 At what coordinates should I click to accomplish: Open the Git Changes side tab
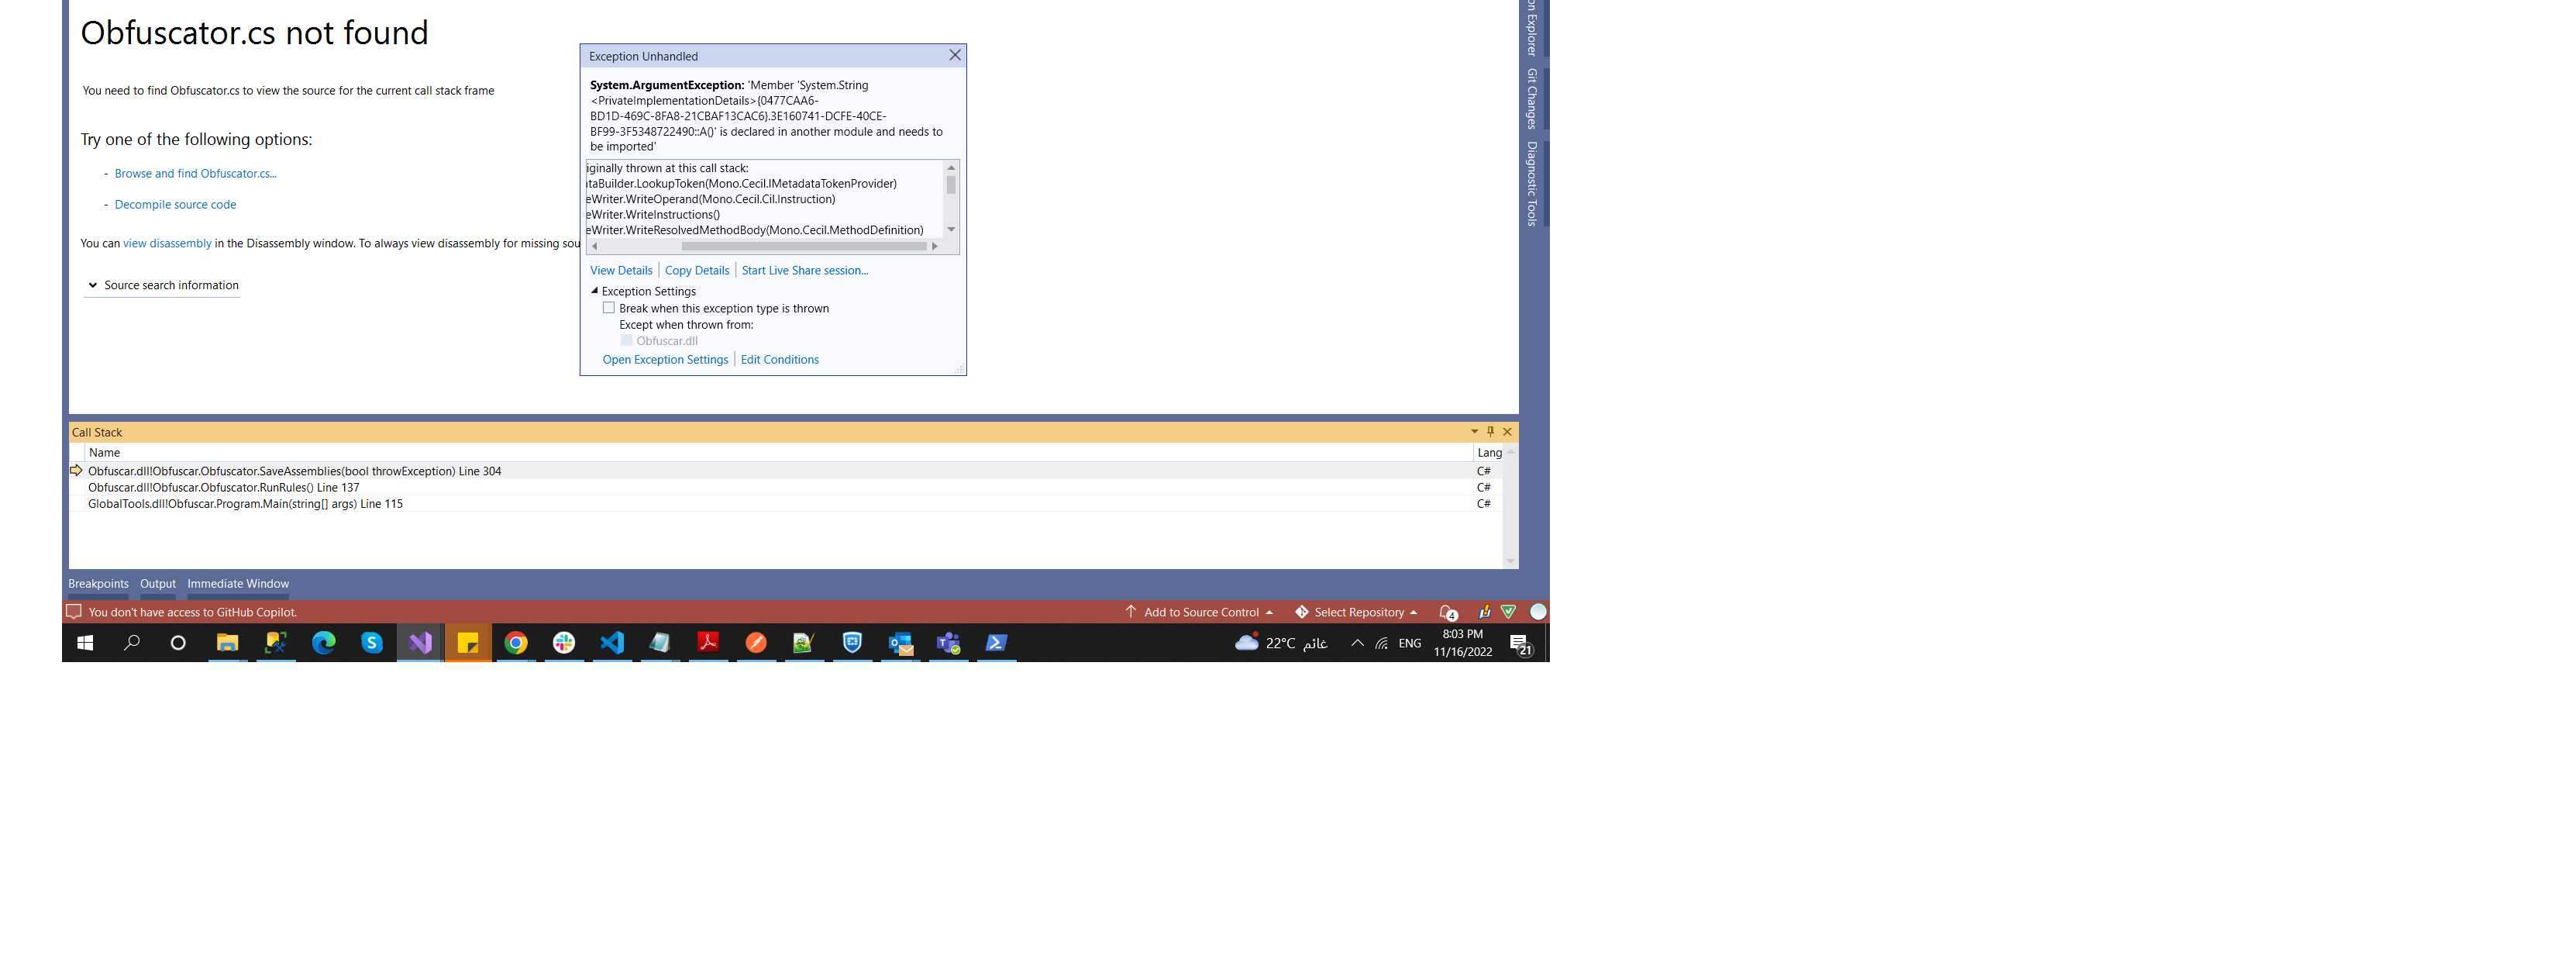pos(1531,98)
